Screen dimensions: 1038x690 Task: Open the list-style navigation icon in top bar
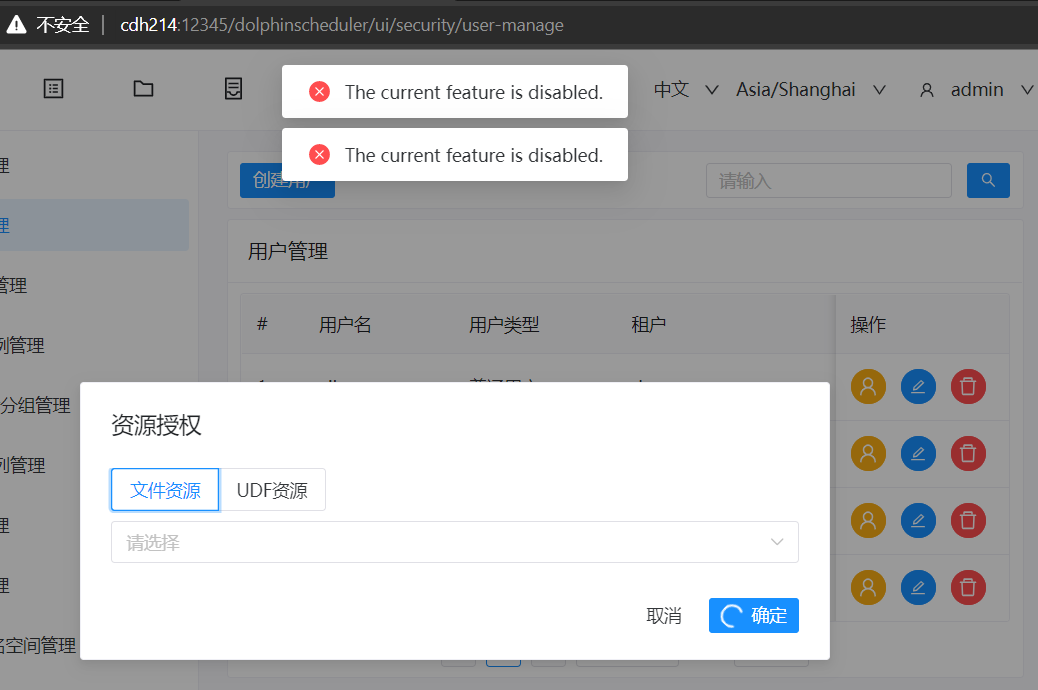tap(54, 89)
